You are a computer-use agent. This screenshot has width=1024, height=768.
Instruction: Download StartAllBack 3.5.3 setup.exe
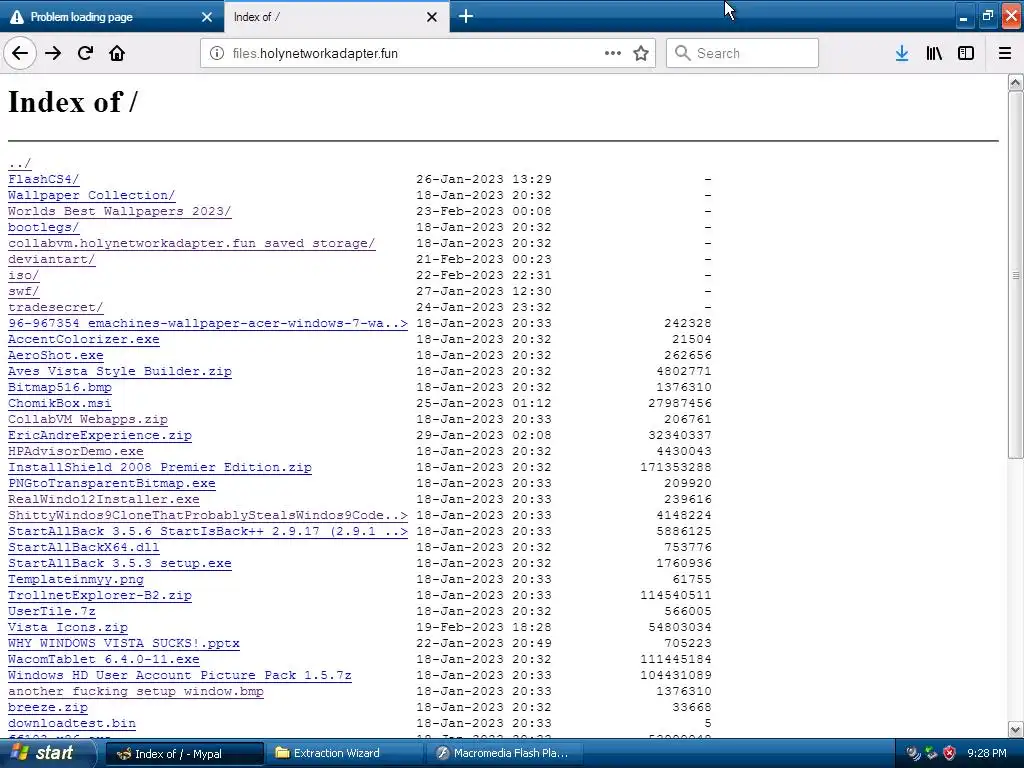point(120,563)
